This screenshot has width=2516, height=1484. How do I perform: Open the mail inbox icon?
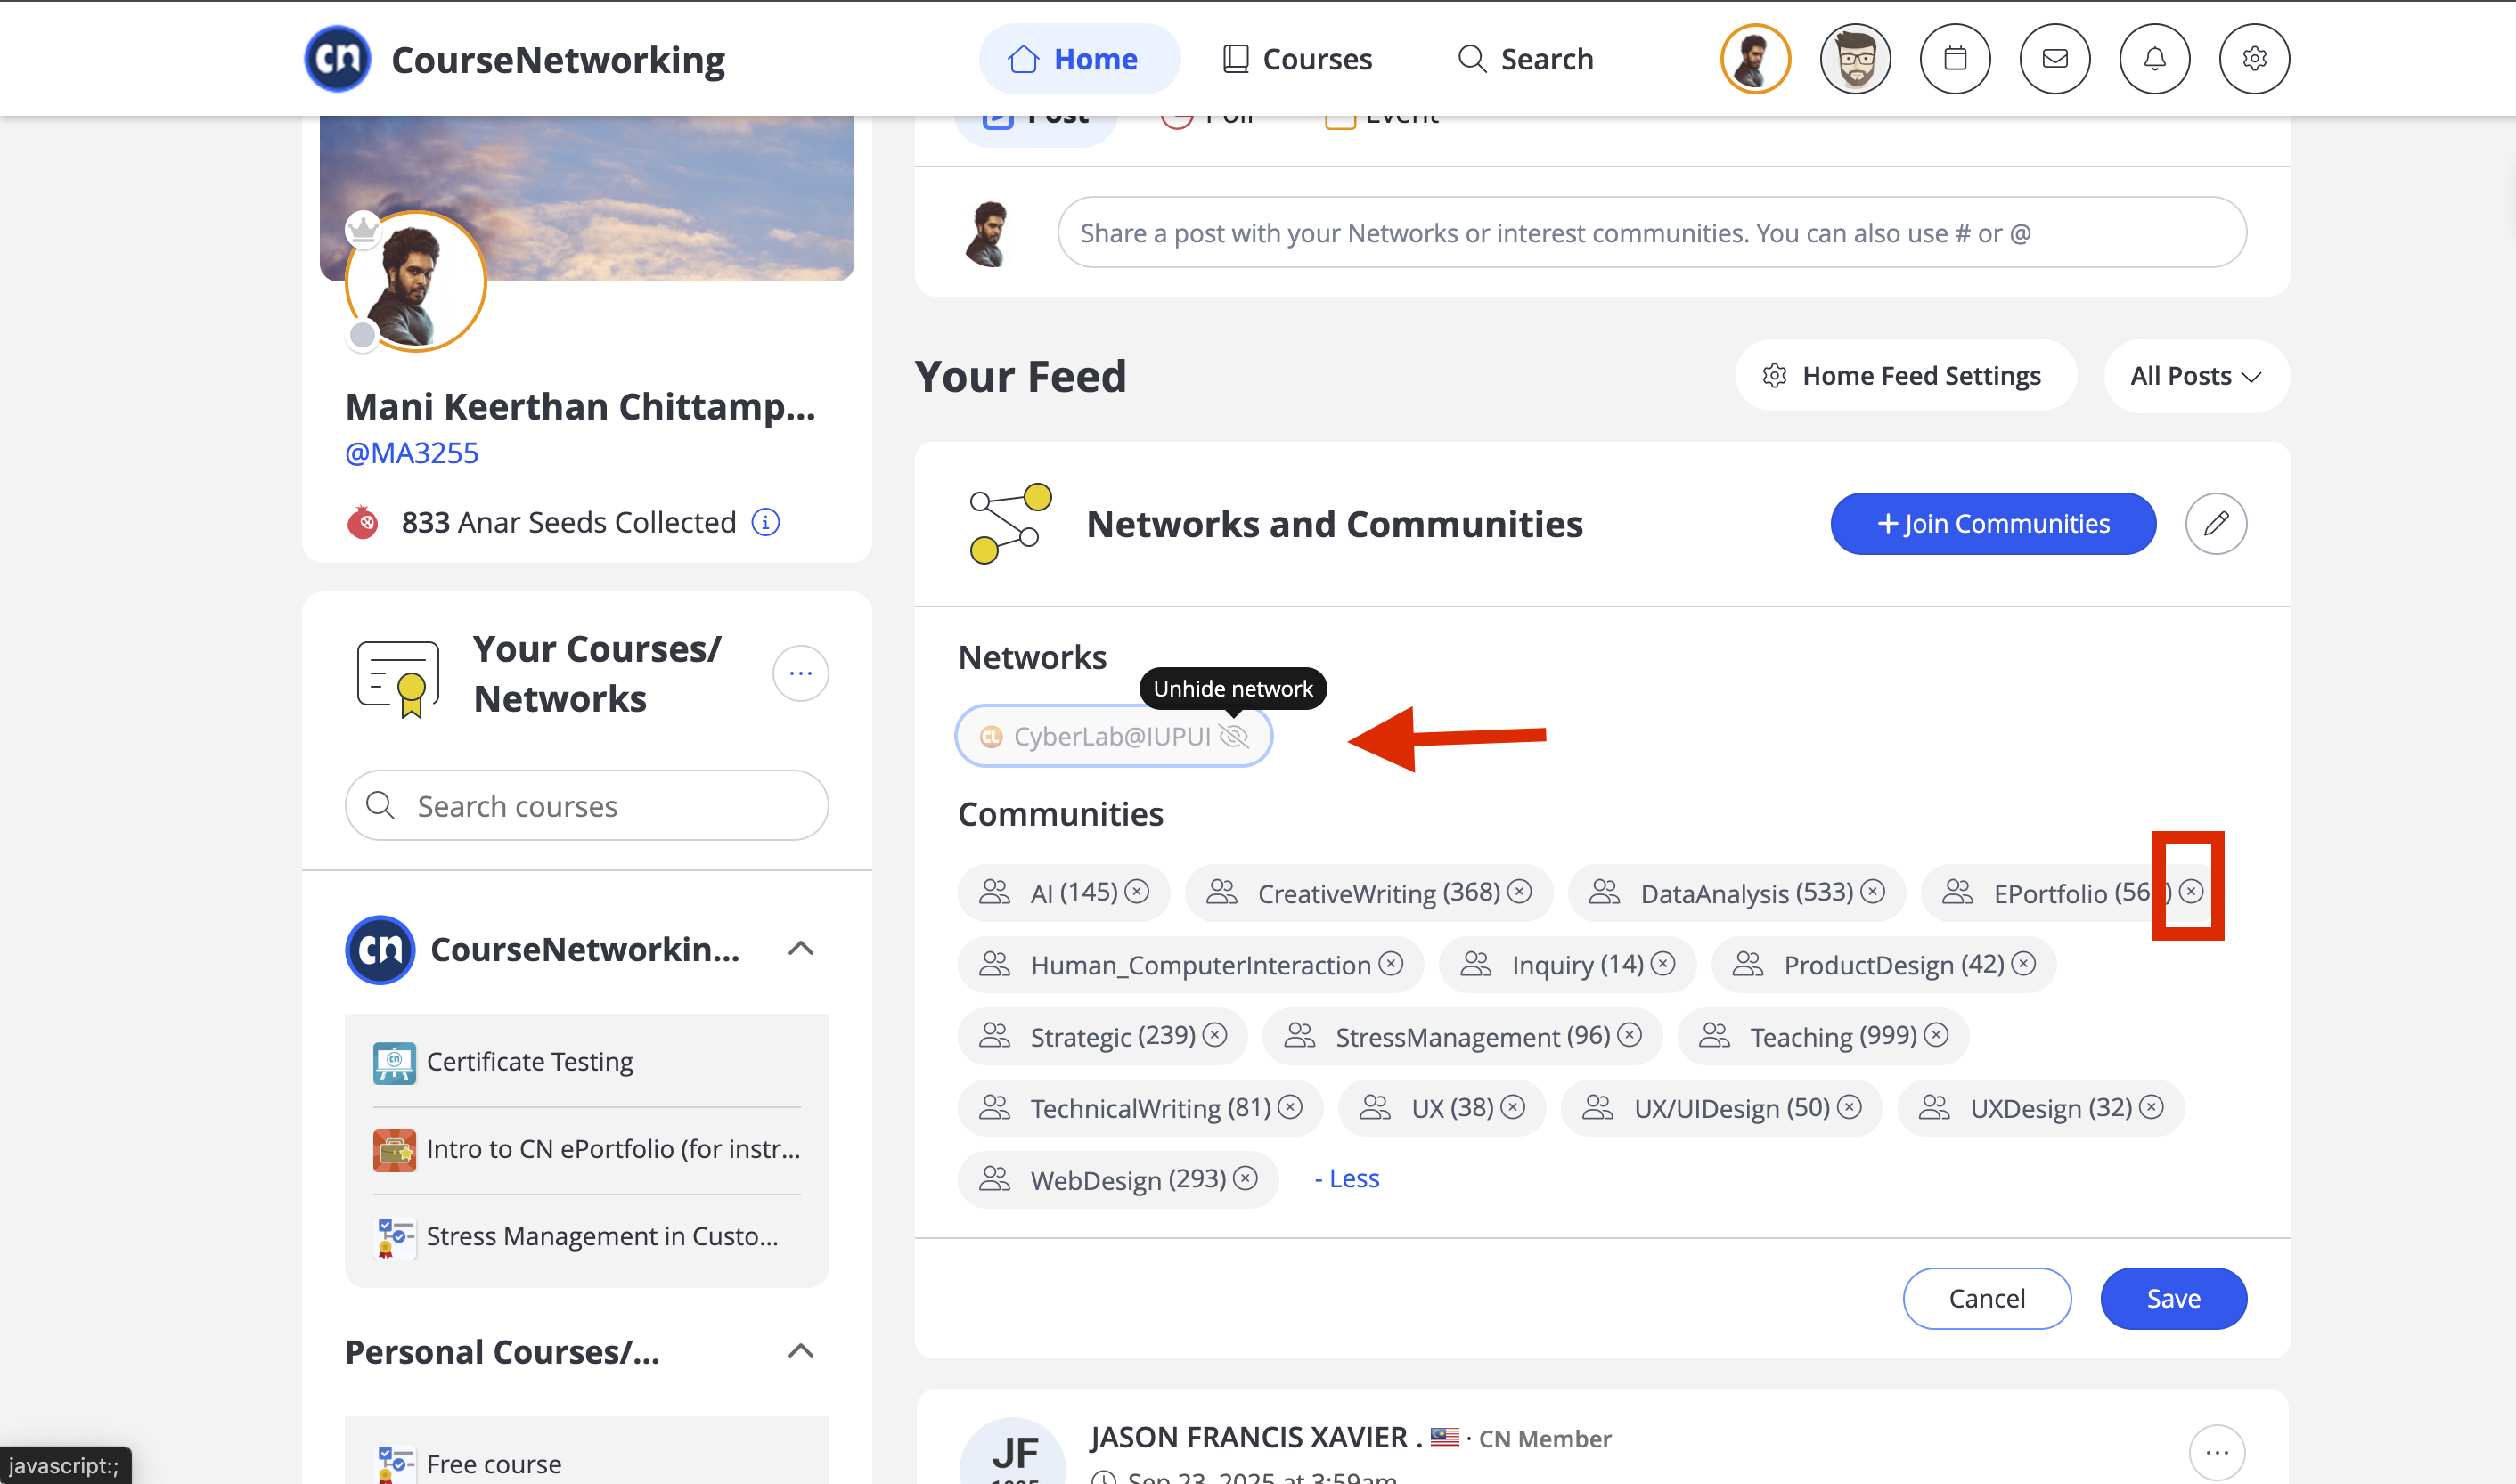point(2055,59)
